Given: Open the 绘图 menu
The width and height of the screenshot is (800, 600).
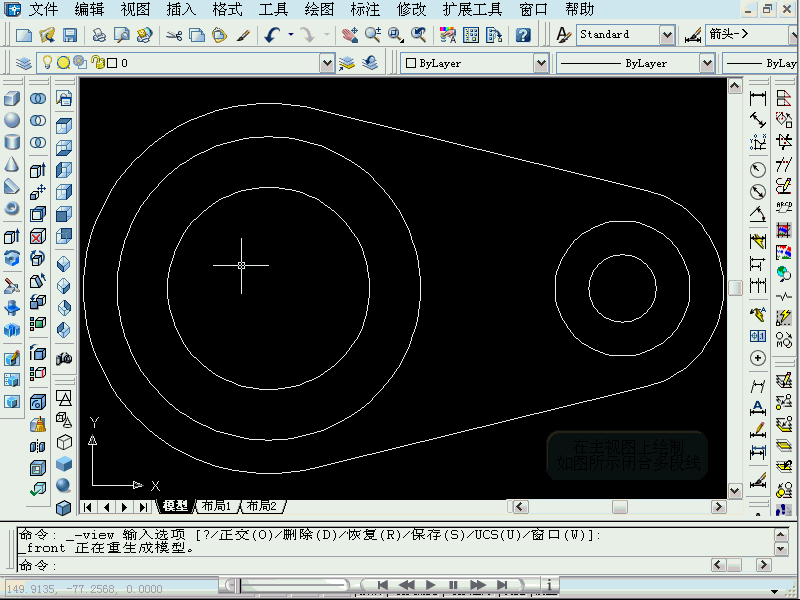Looking at the screenshot, I should tap(319, 10).
